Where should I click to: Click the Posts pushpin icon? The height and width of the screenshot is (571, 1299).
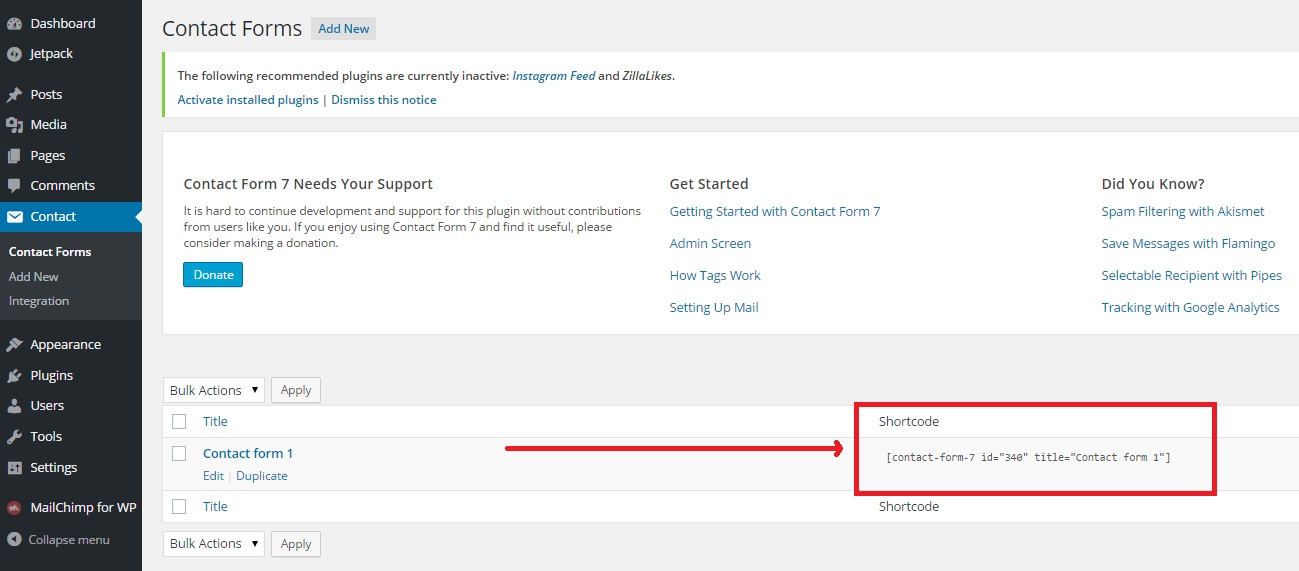tap(14, 95)
